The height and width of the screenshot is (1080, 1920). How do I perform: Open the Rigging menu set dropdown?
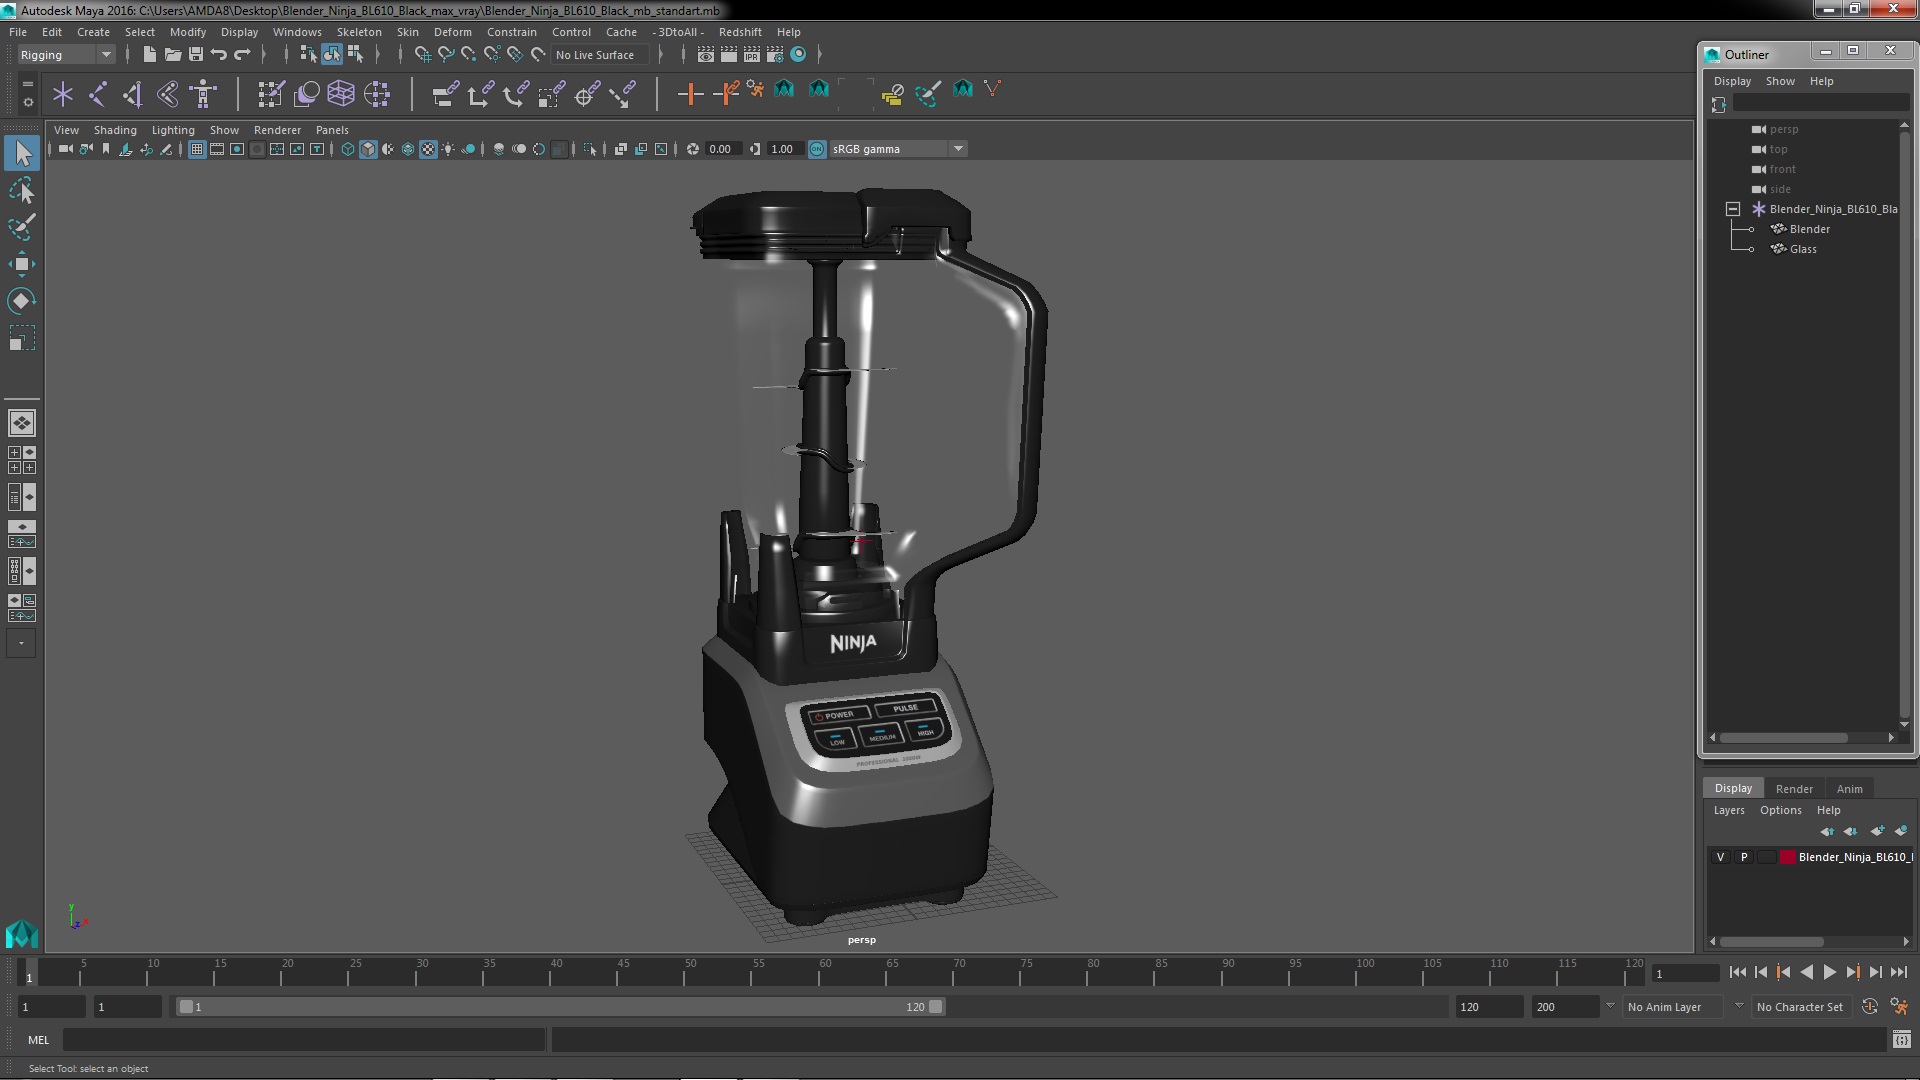point(66,55)
